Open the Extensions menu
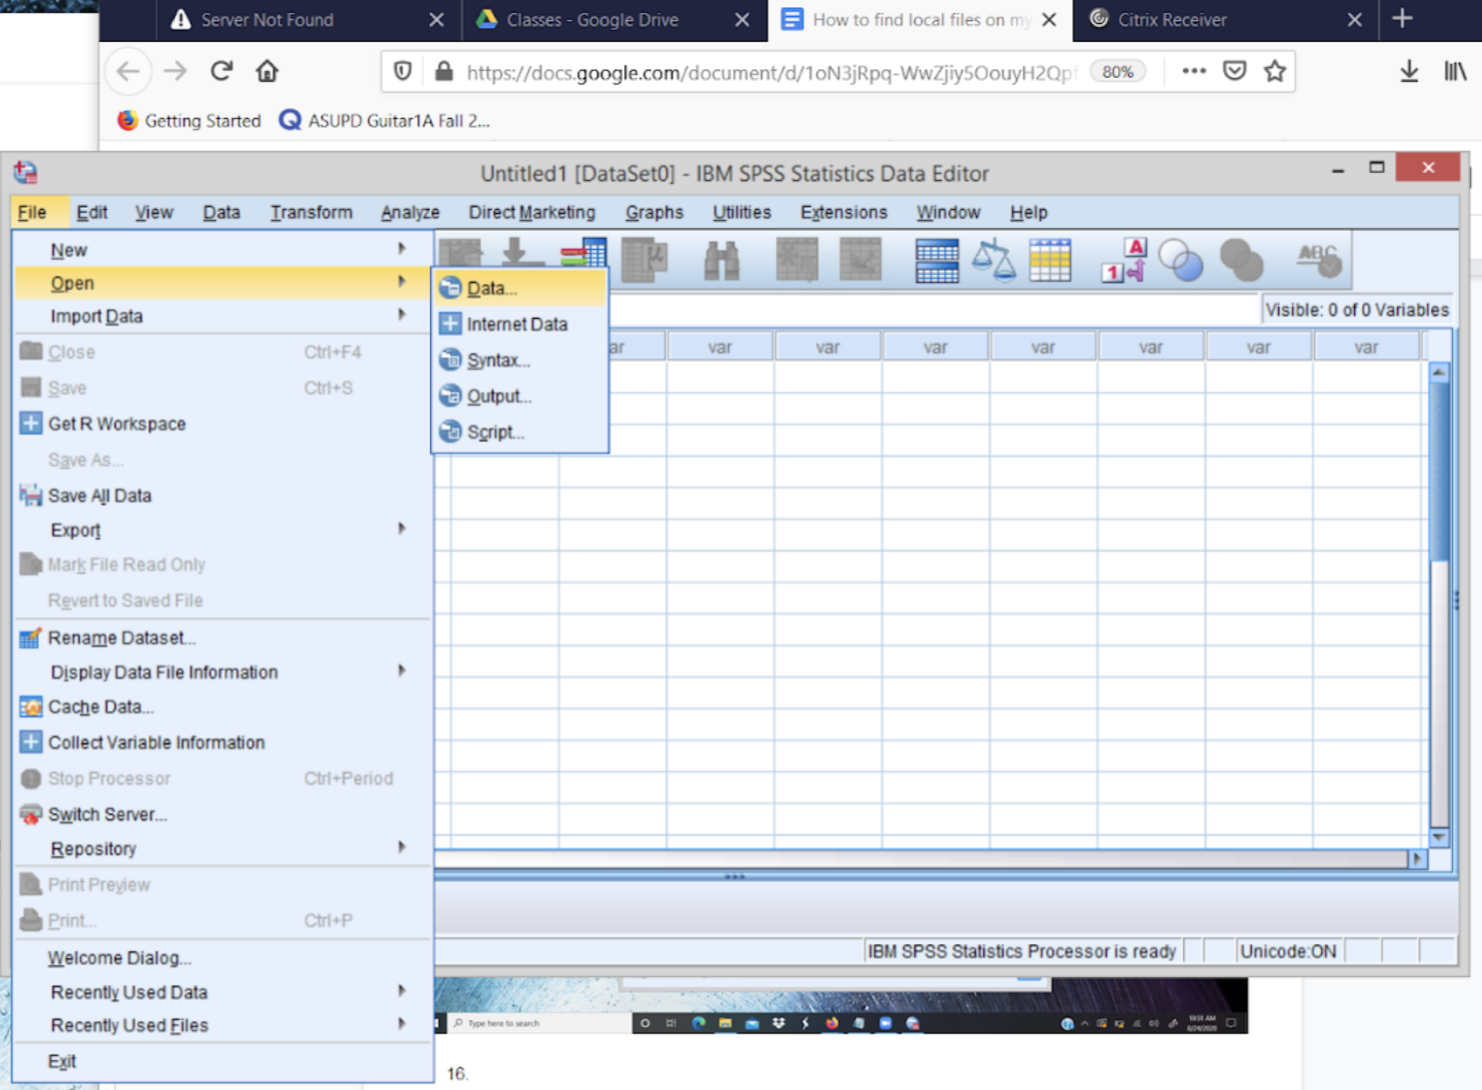The width and height of the screenshot is (1482, 1090). click(x=843, y=212)
